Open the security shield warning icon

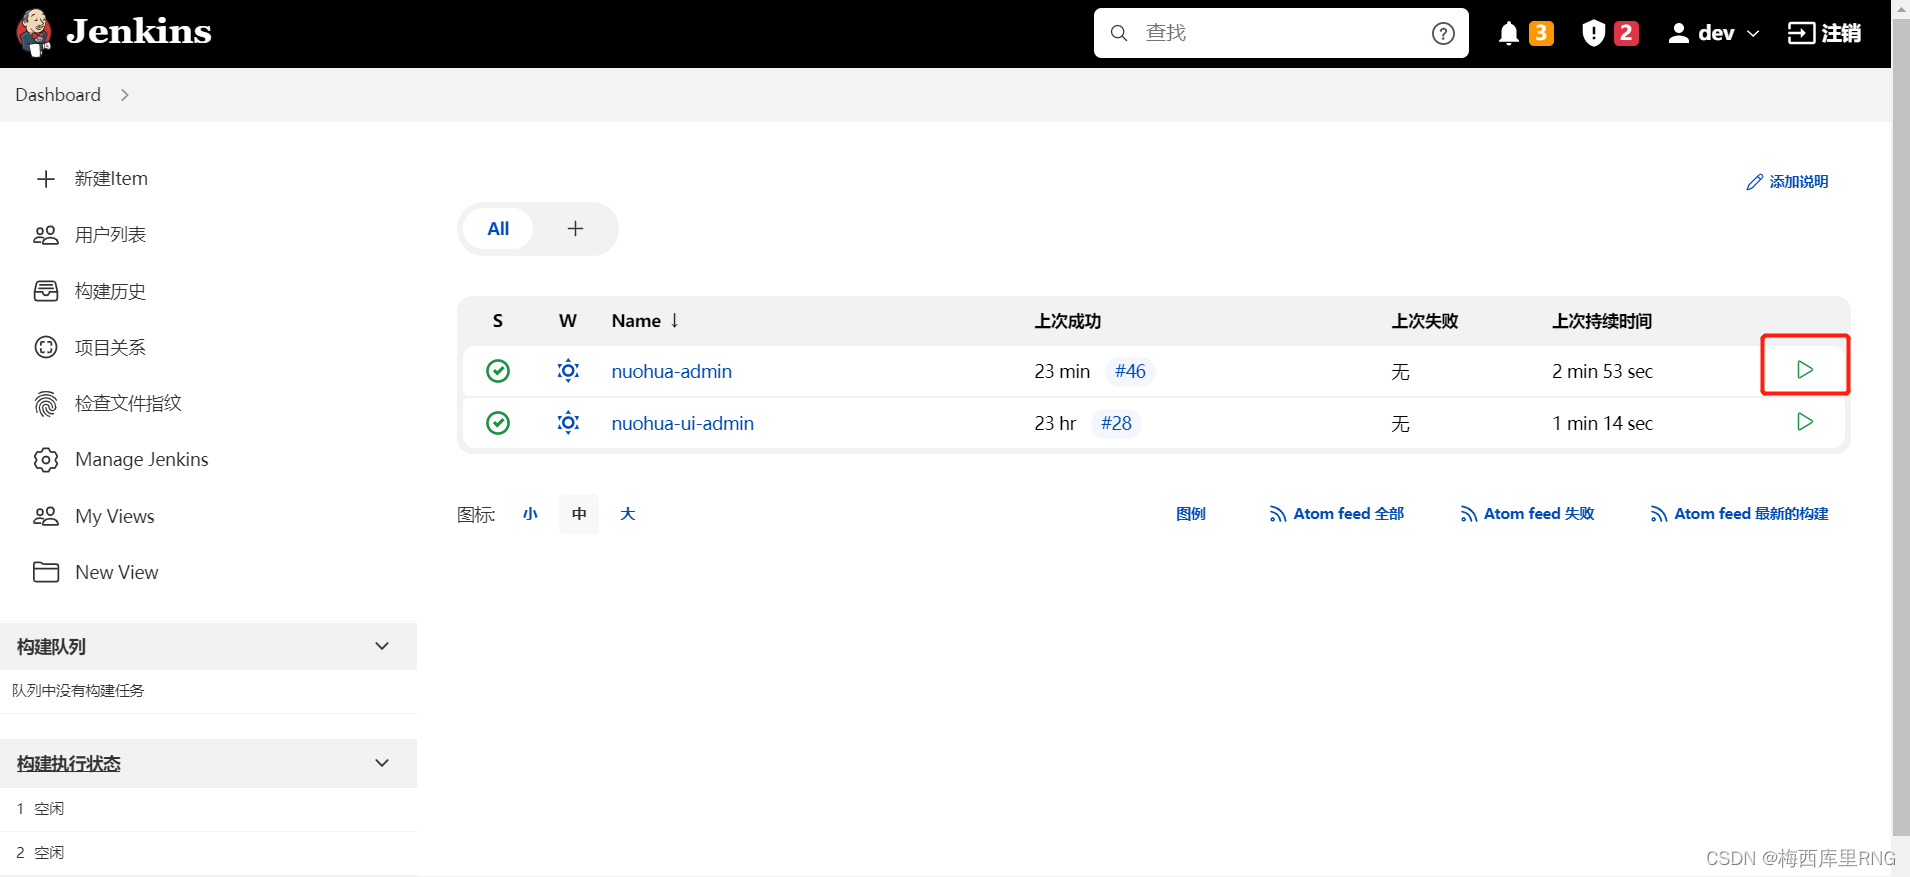(1593, 33)
